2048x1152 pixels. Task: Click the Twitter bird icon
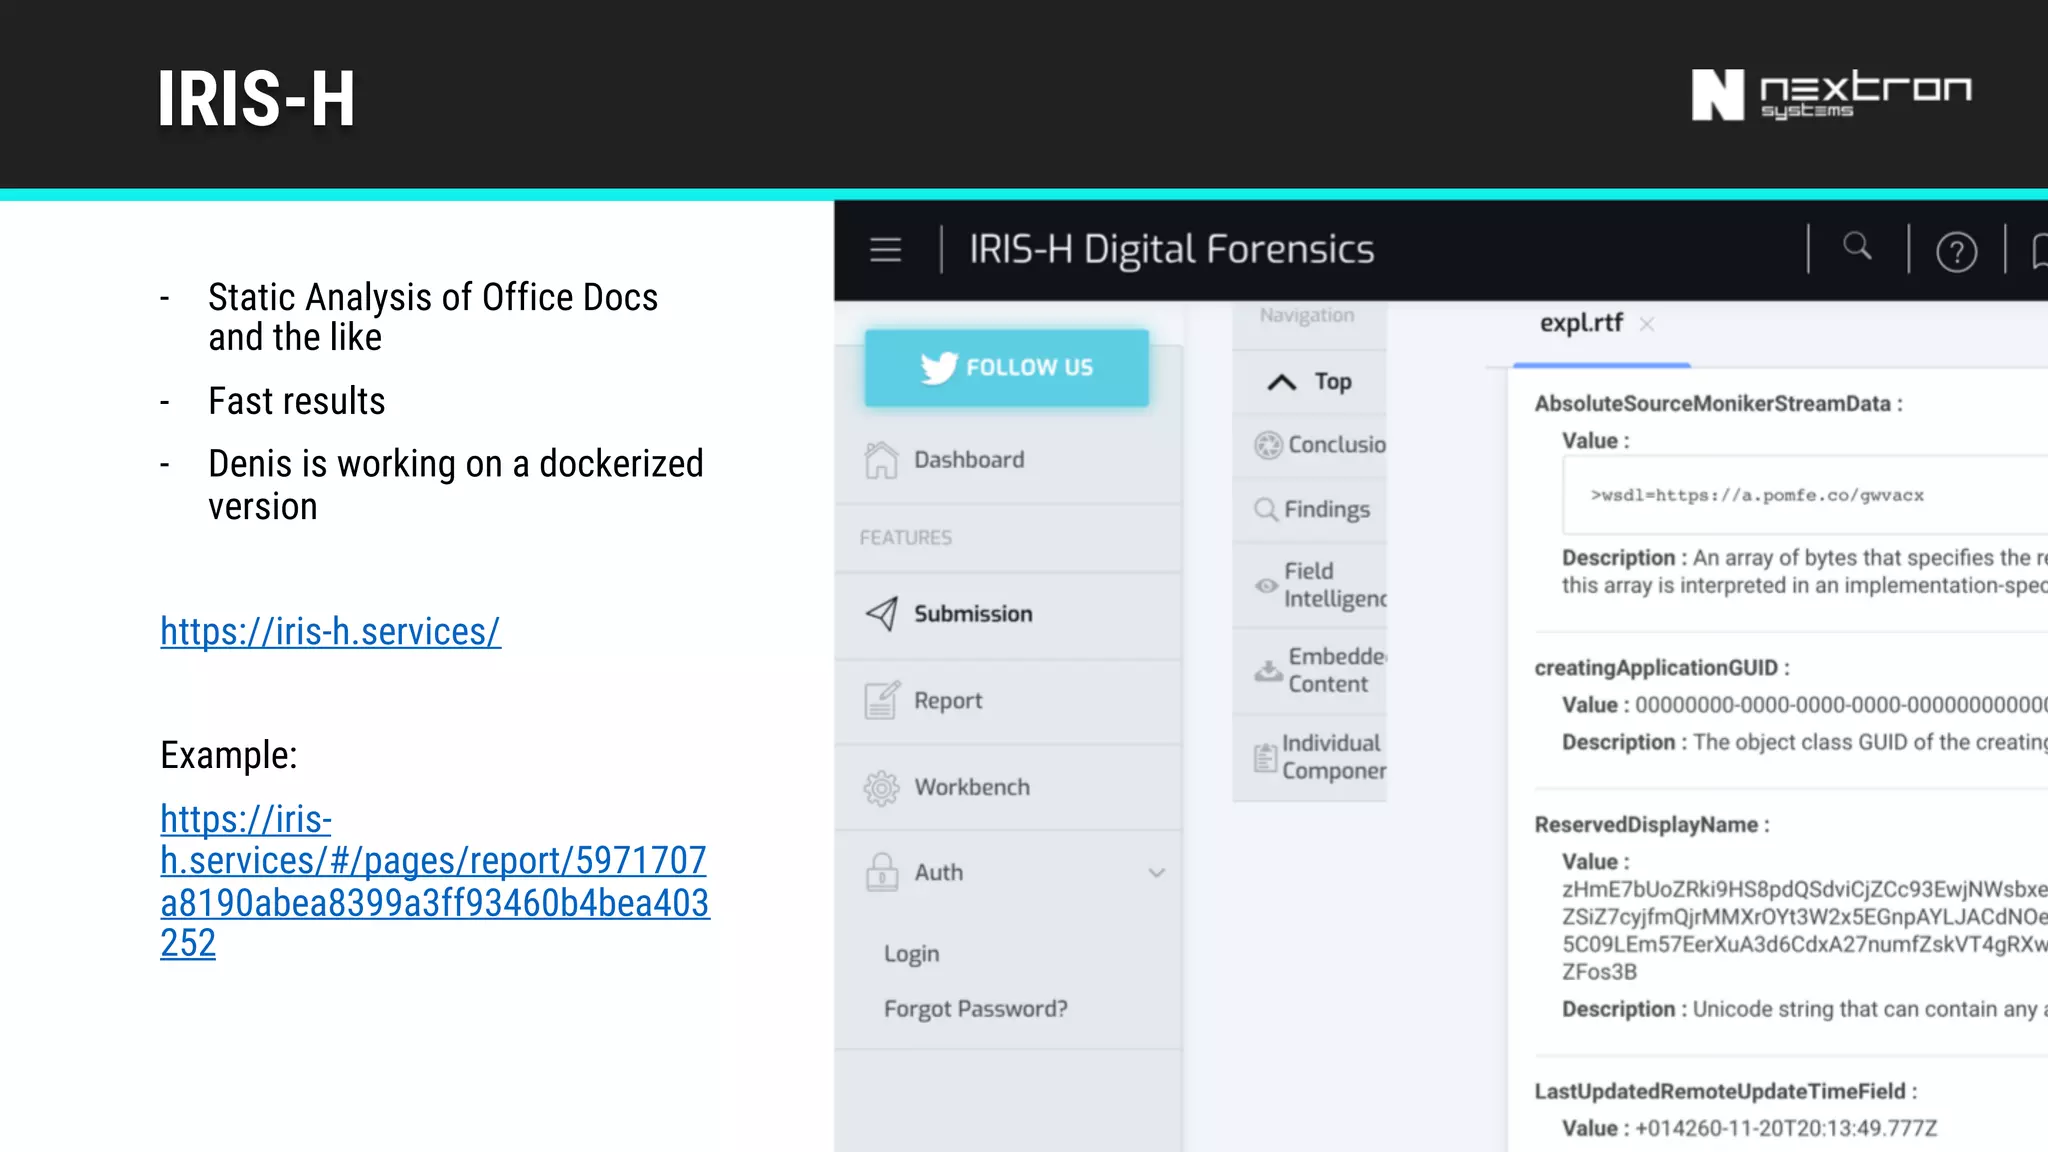pyautogui.click(x=939, y=367)
